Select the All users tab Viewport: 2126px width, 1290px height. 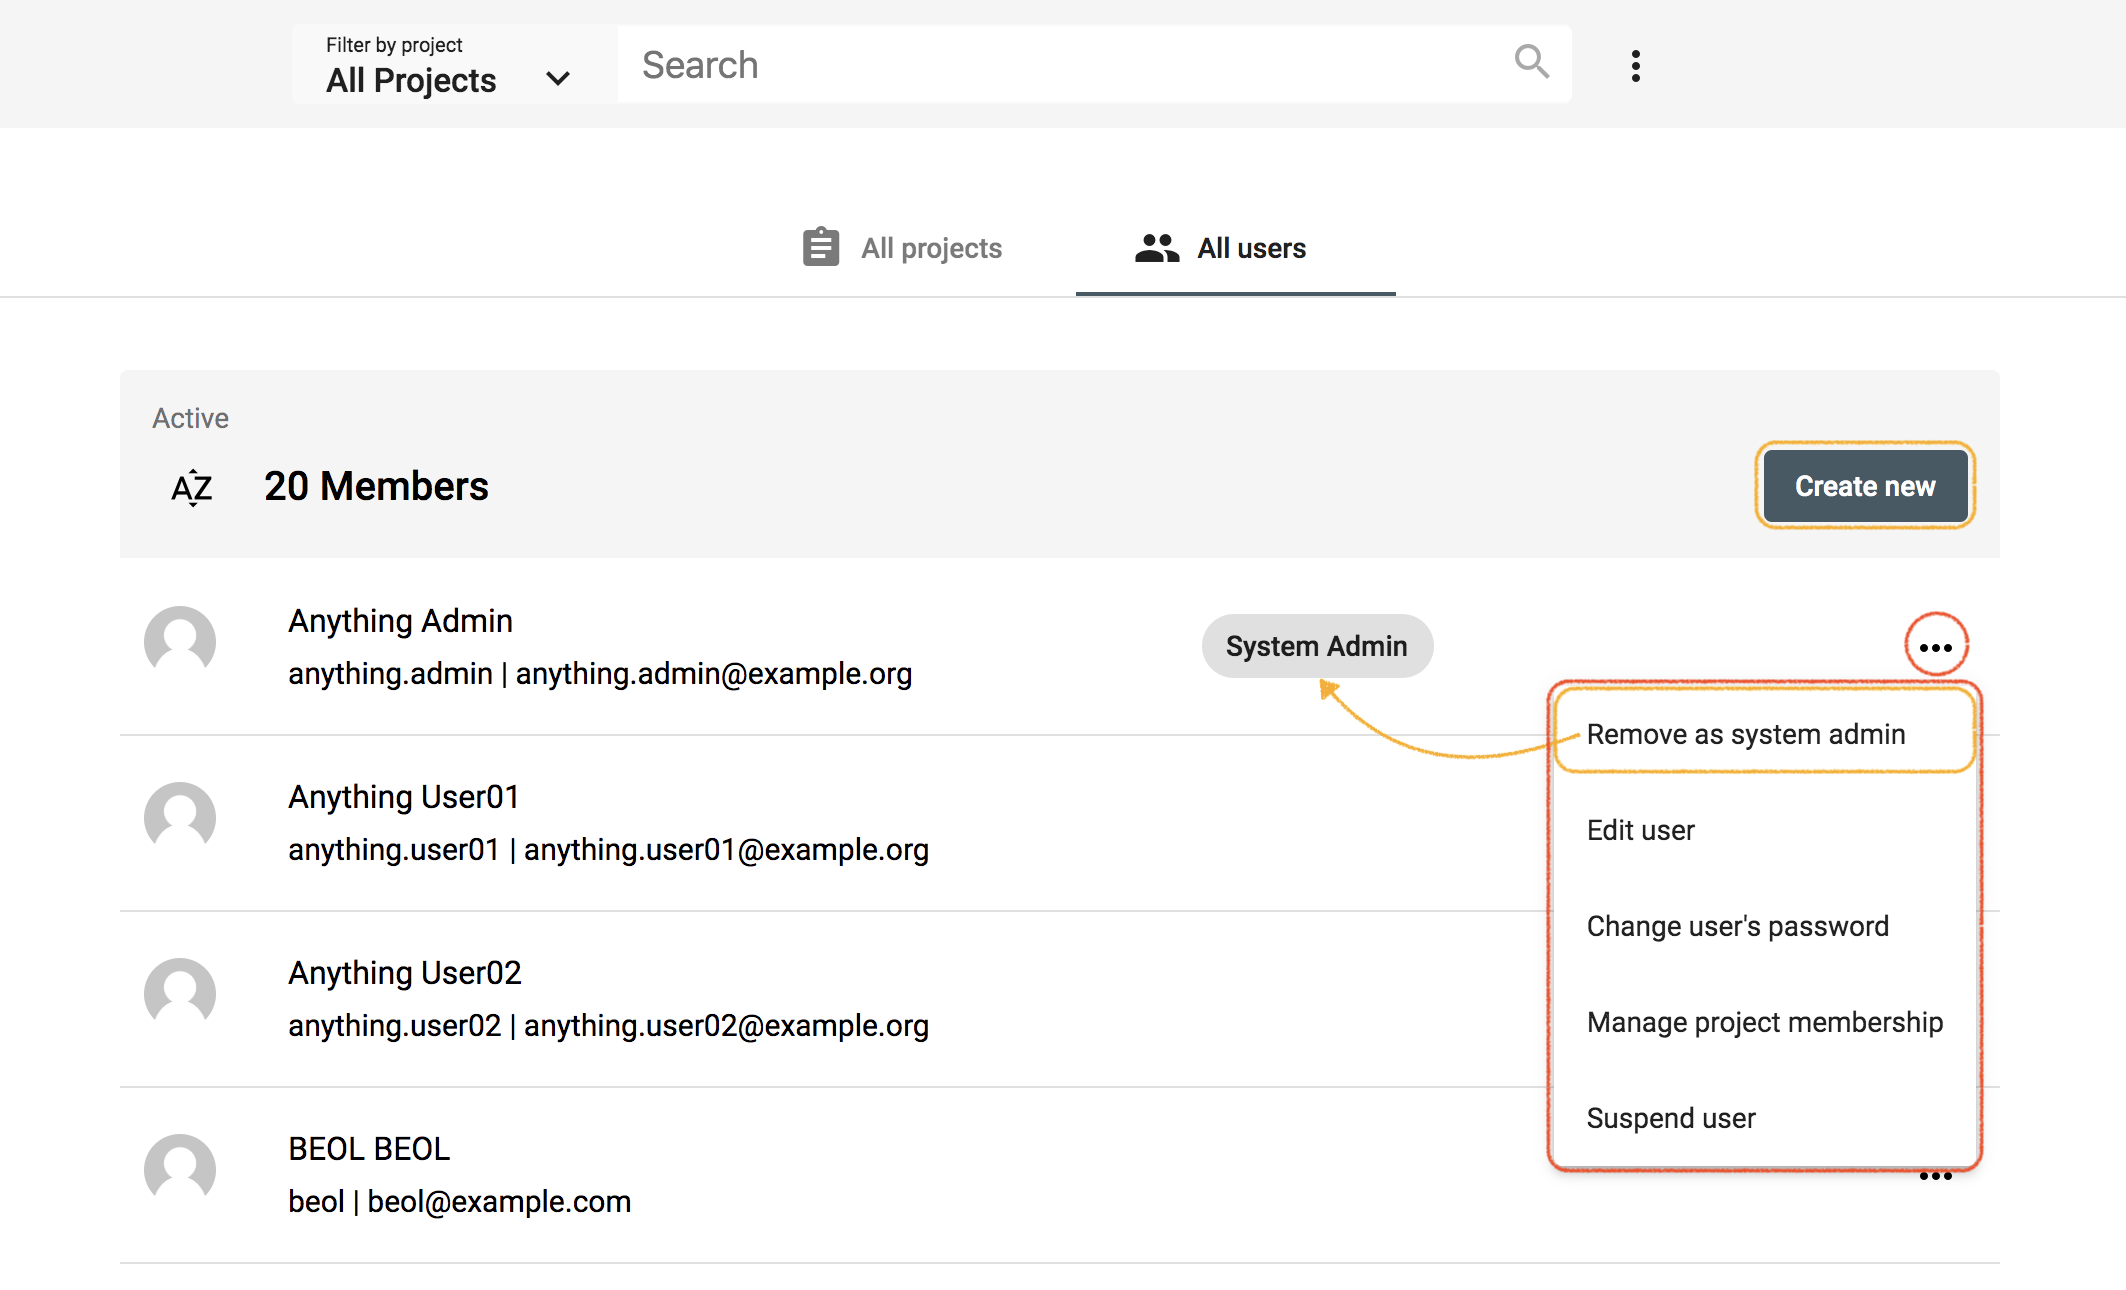coord(1251,247)
